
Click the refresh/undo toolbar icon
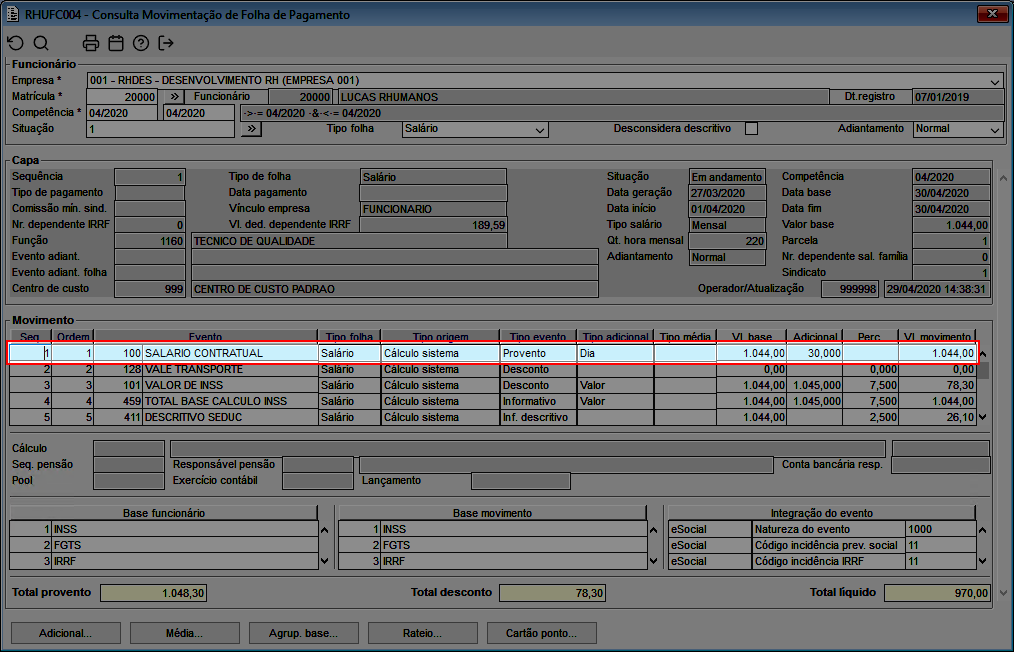(15, 43)
